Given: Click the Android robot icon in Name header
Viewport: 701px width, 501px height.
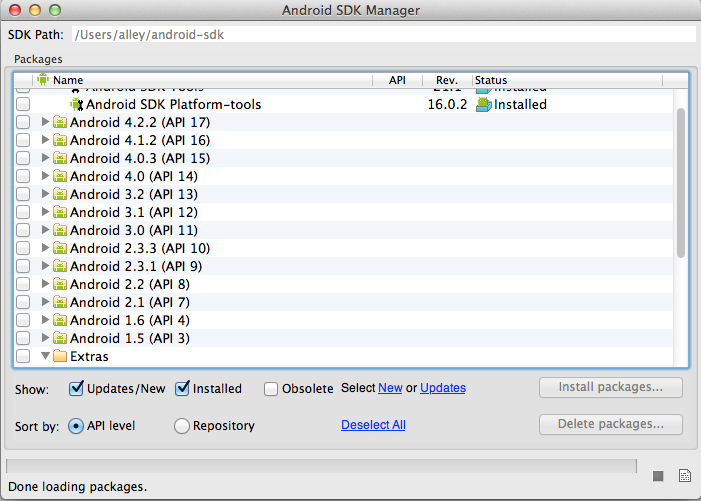Looking at the screenshot, I should (x=43, y=80).
